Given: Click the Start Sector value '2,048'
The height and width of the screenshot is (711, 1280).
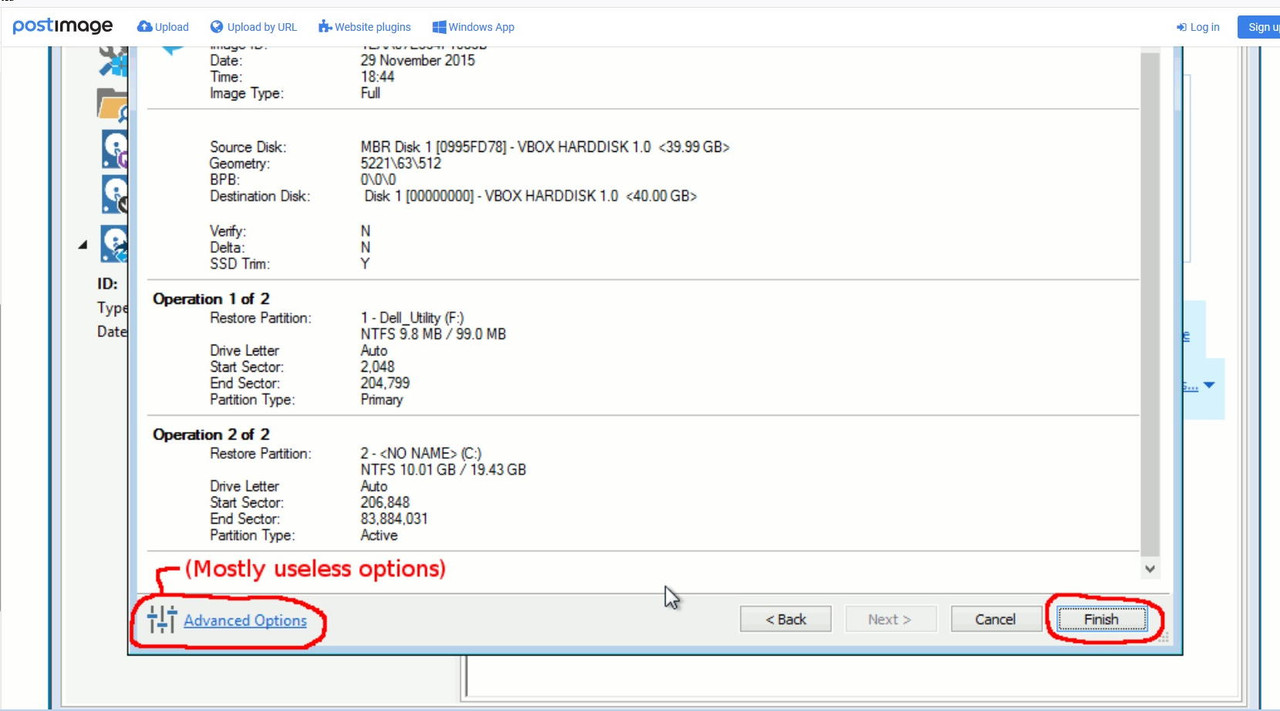Looking at the screenshot, I should pyautogui.click(x=378, y=367).
